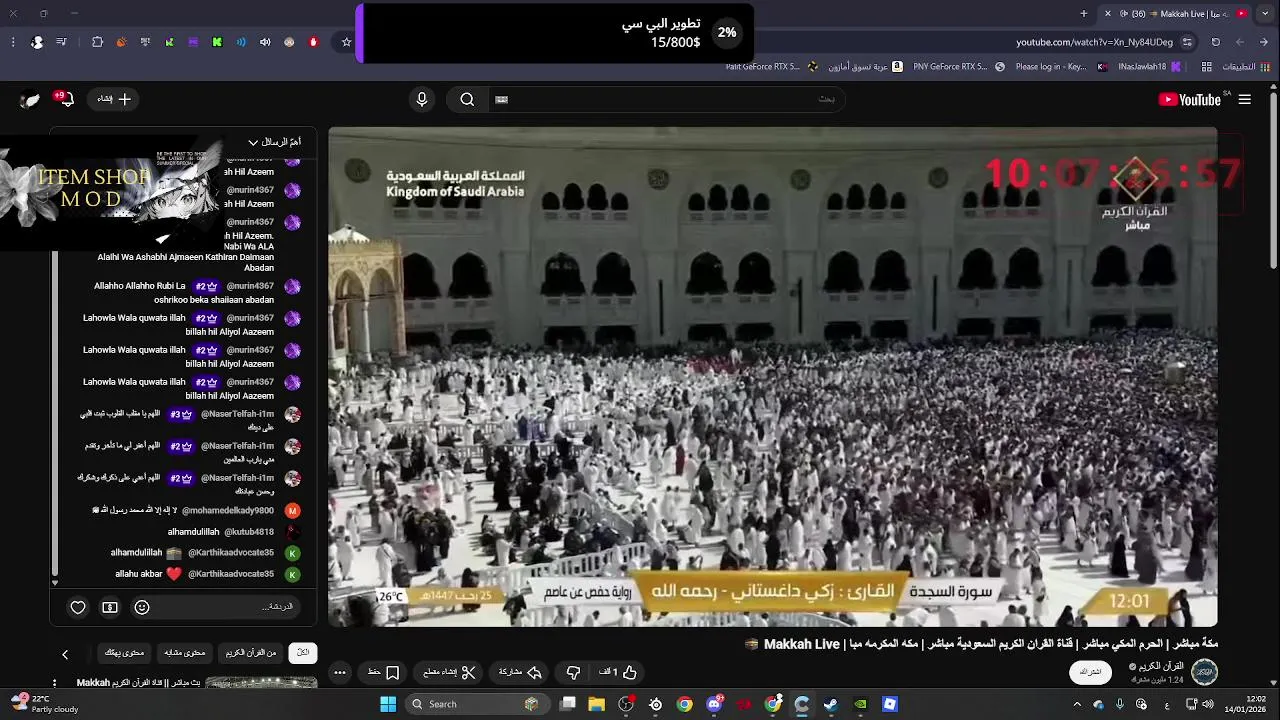Open a new browser tab

click(1084, 13)
